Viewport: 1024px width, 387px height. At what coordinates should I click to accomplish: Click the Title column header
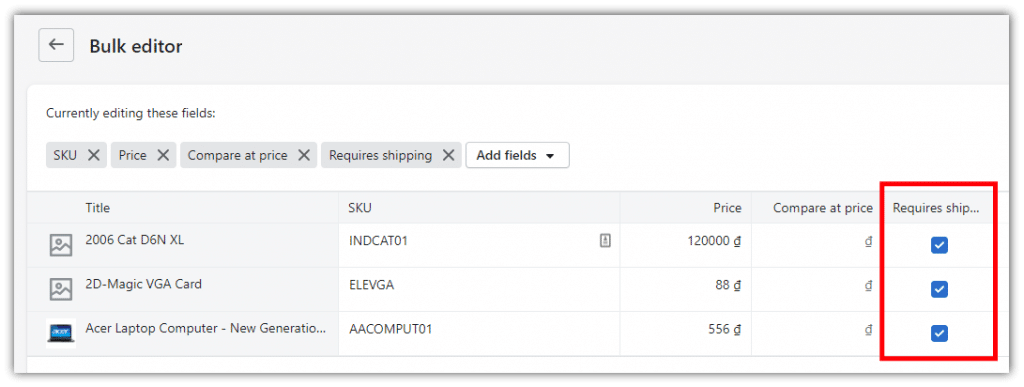pos(97,208)
